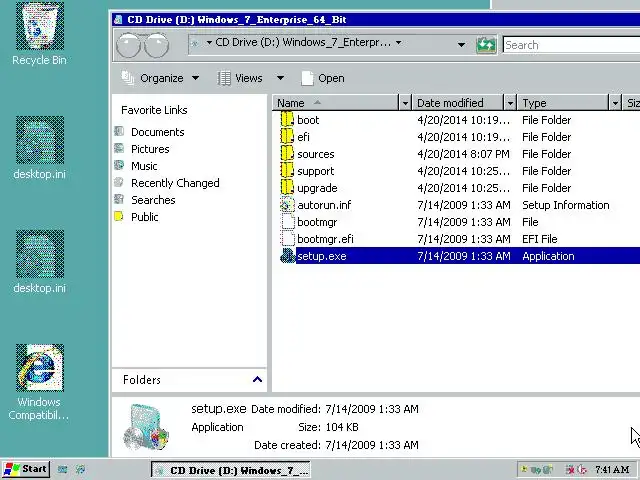640x480 pixels.
Task: Select the autorun.inf file name
Action: [x=324, y=205]
